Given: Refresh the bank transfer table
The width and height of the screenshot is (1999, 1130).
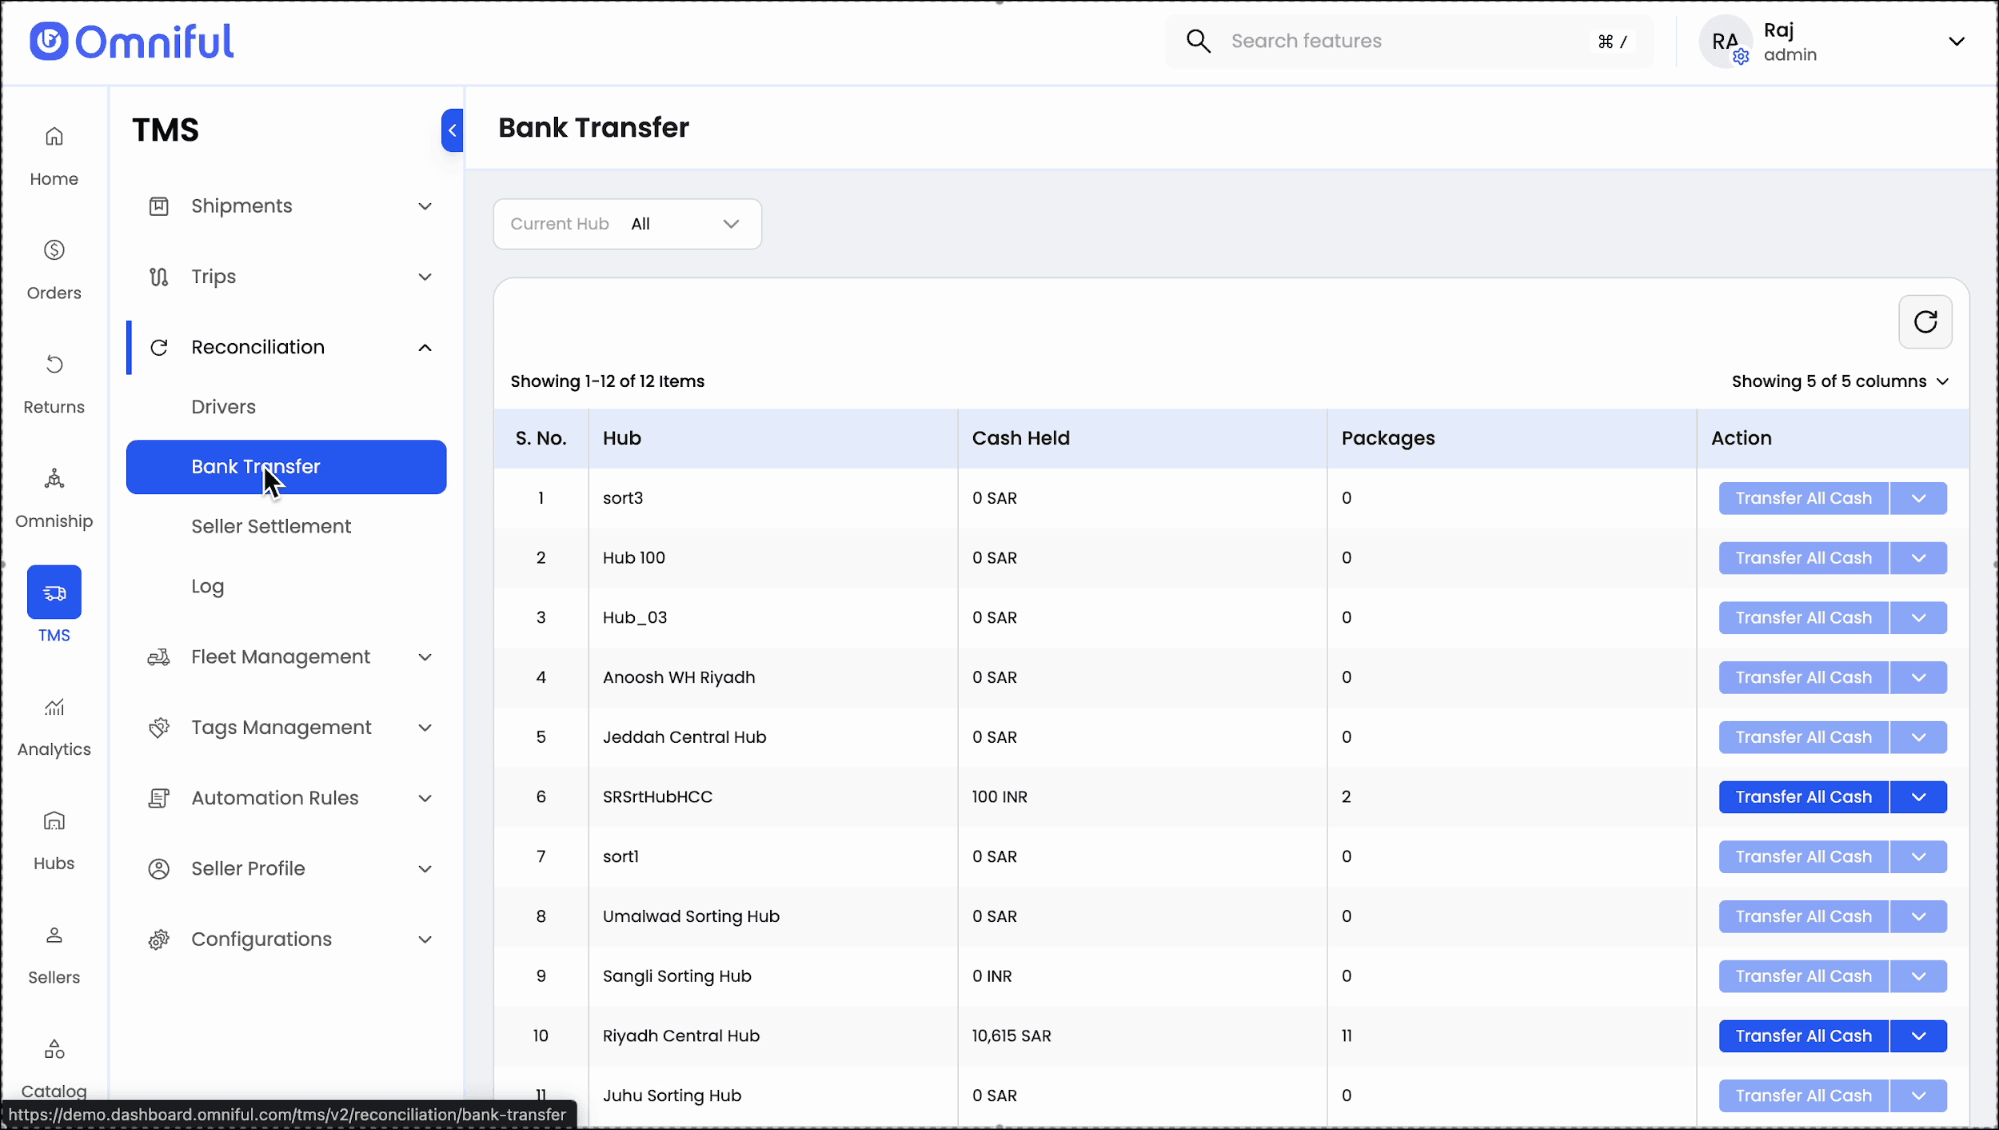Looking at the screenshot, I should tap(1924, 322).
